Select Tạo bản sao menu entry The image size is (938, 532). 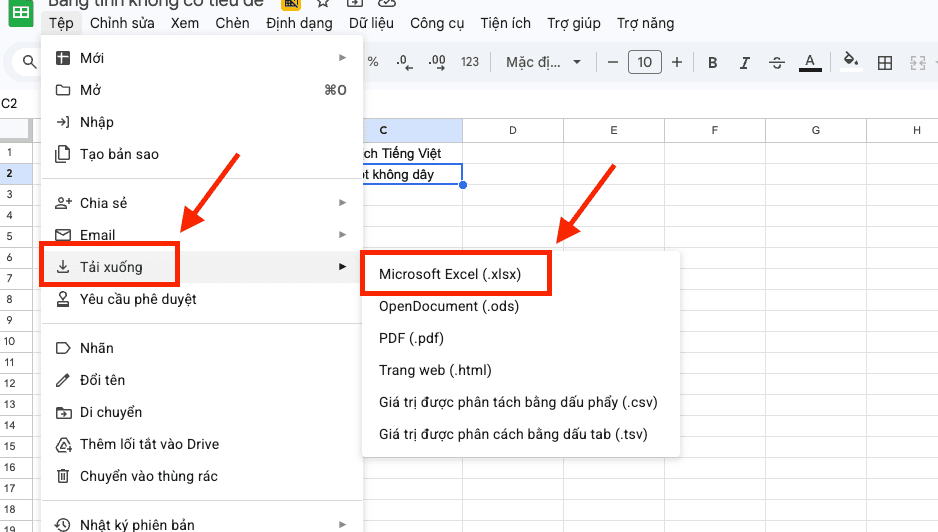coord(202,154)
